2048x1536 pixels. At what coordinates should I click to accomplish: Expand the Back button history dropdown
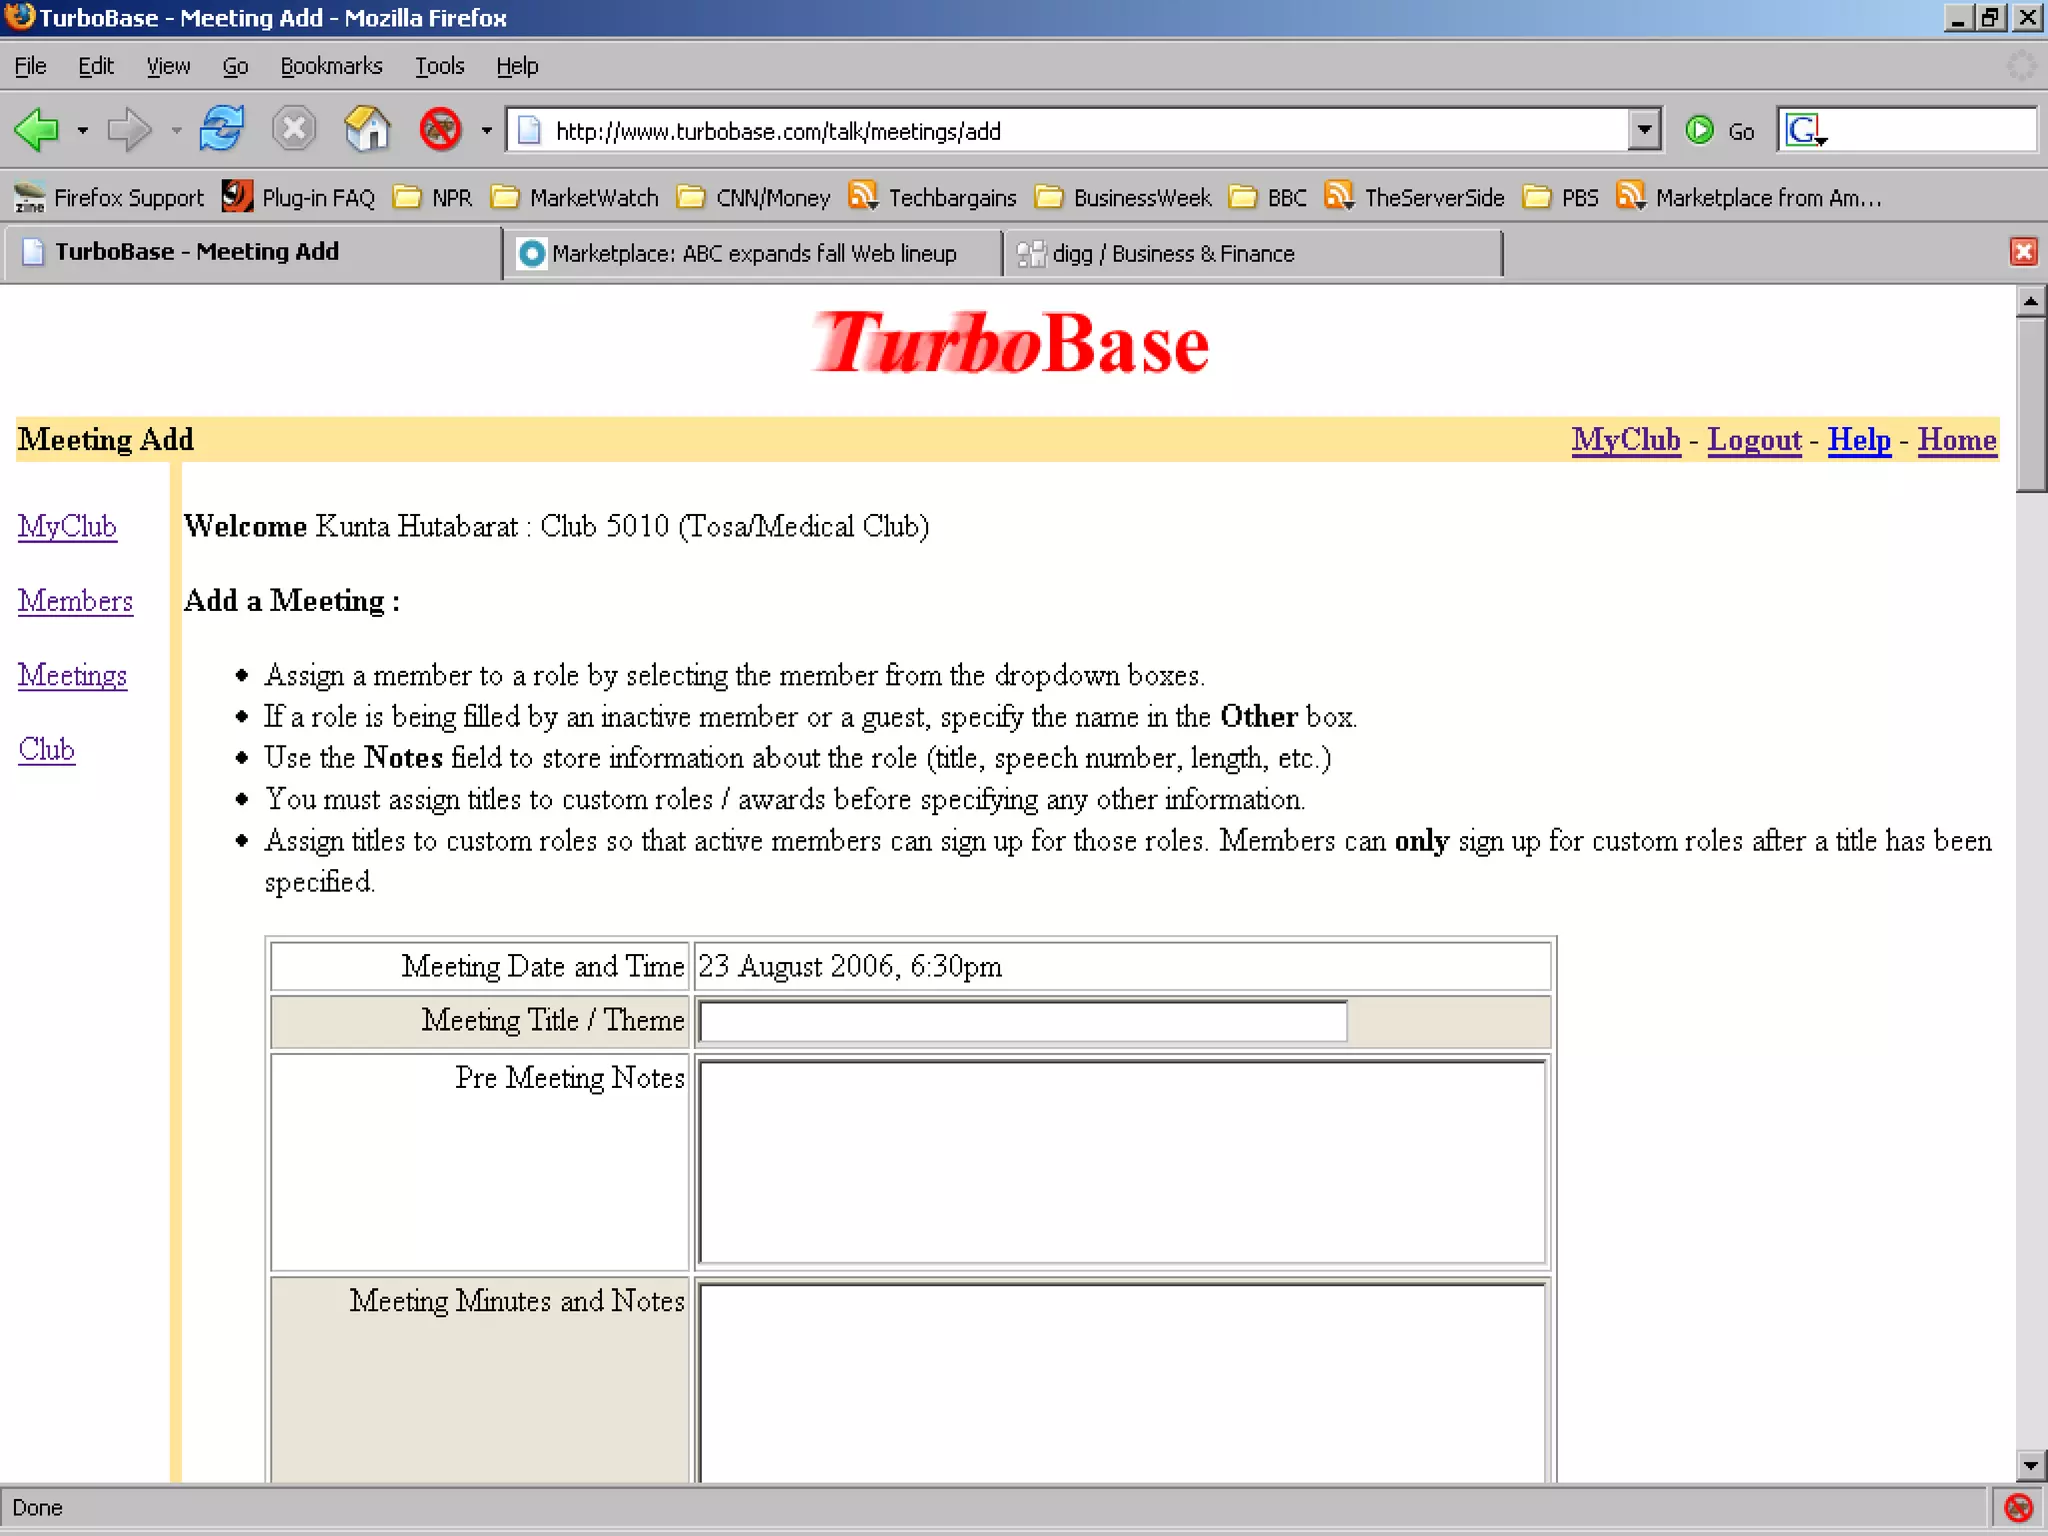coord(83,131)
